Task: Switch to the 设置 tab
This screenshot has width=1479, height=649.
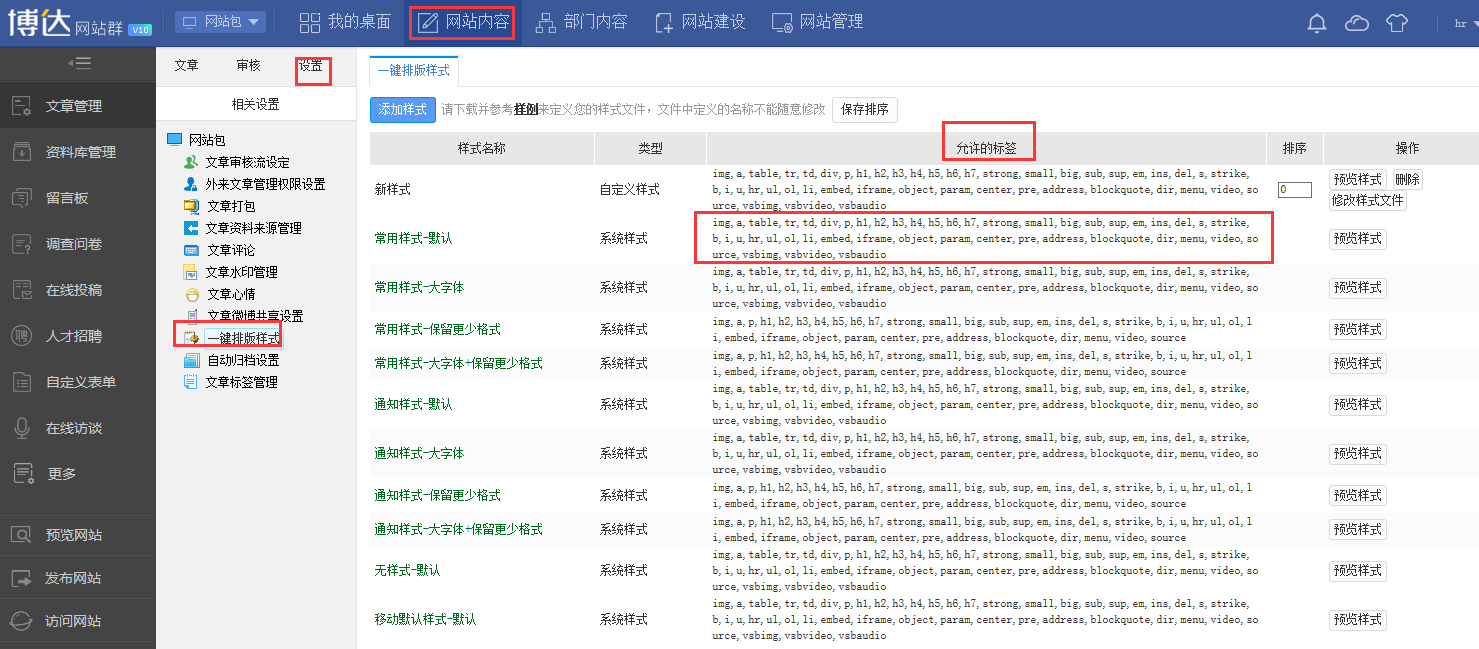Action: [311, 66]
